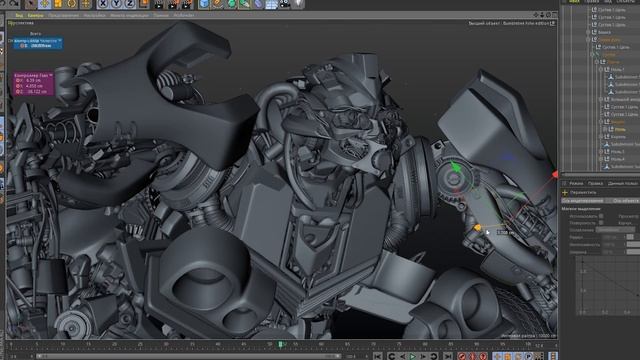The height and width of the screenshot is (360, 640).
Task: Add a camera with camera icon
Action: (x=285, y=4)
